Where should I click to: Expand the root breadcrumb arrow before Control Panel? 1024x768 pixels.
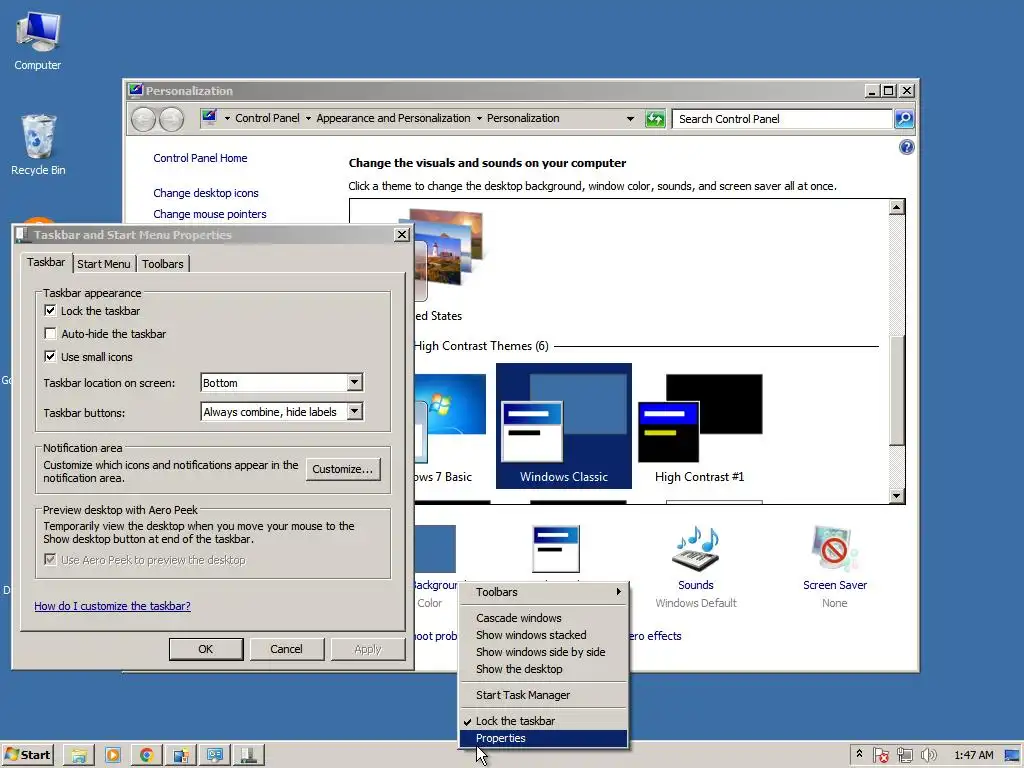[227, 119]
